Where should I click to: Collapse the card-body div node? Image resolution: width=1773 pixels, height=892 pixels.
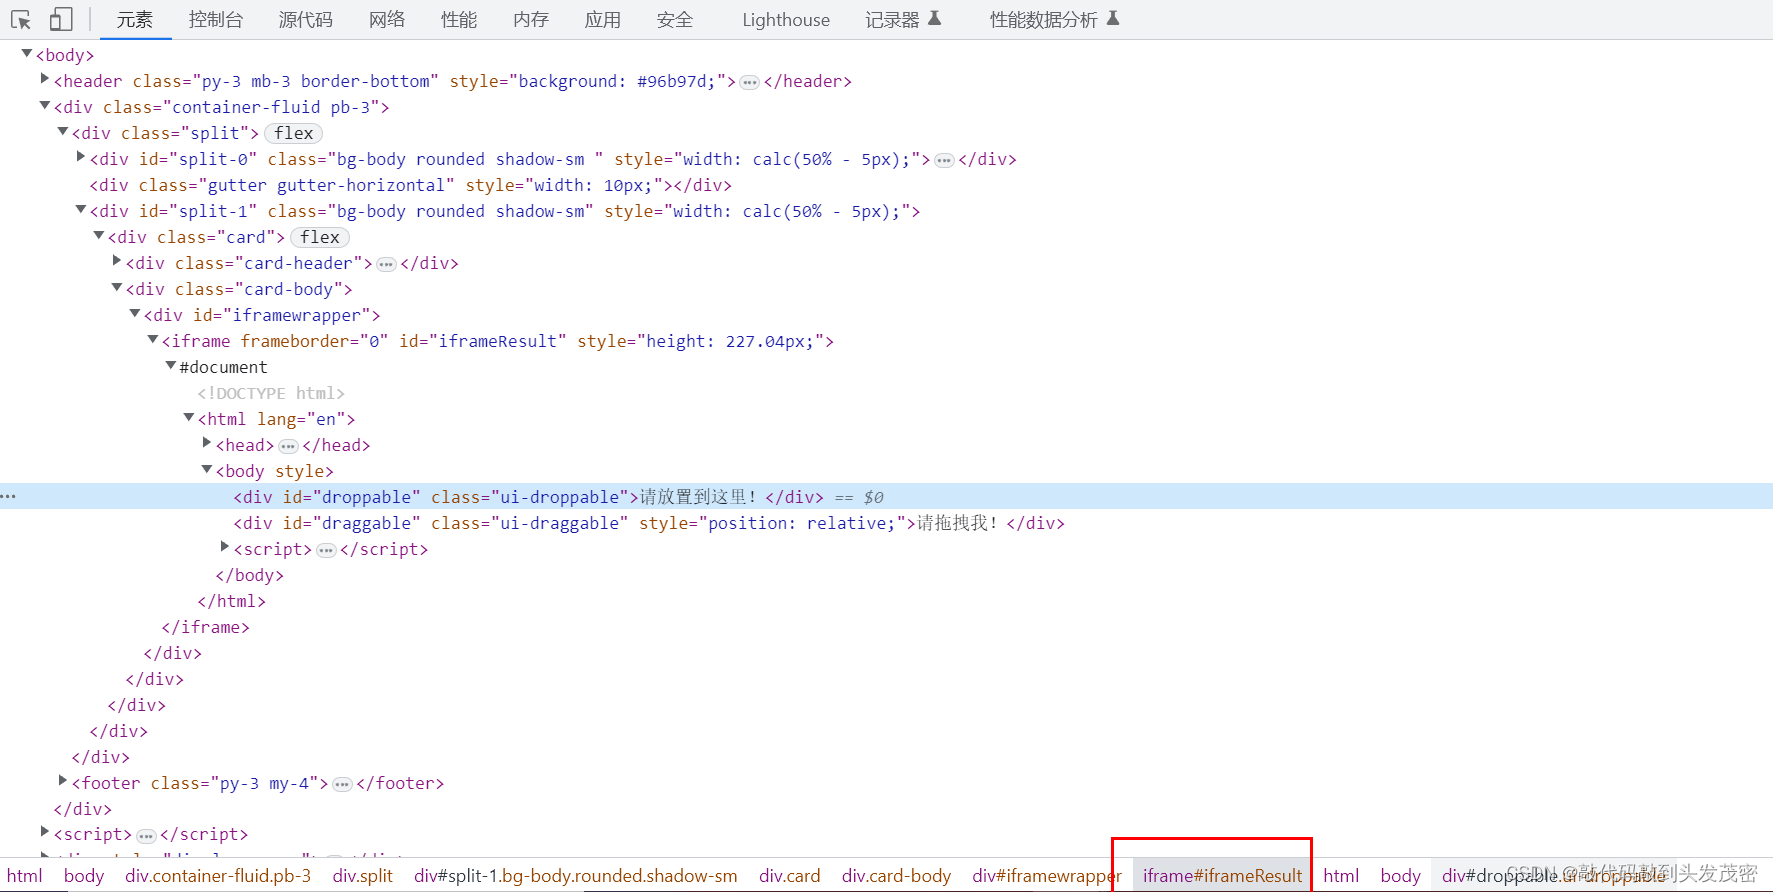[117, 287]
